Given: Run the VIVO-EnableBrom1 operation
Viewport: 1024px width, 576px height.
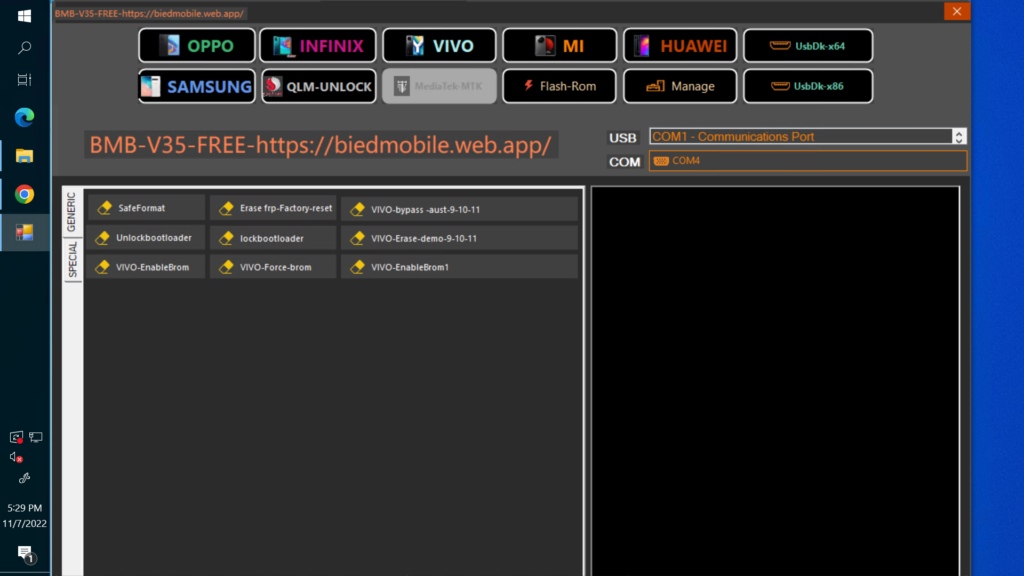Looking at the screenshot, I should 459,267.
